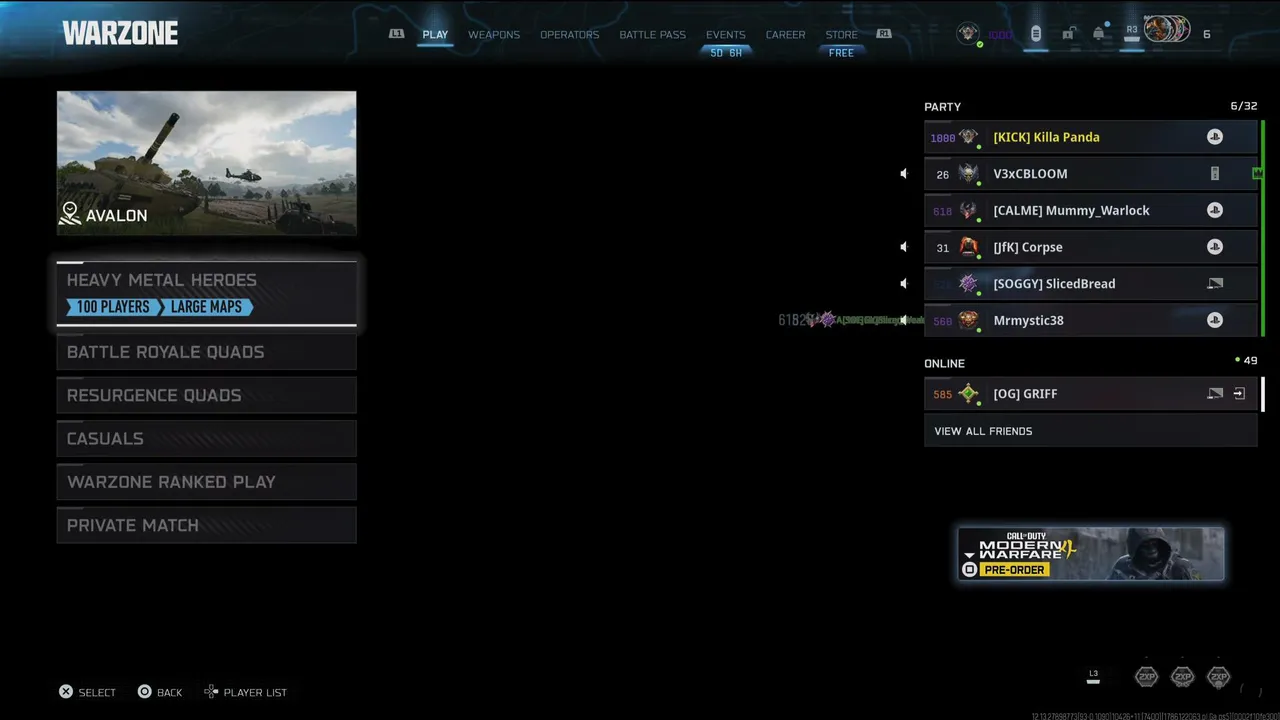Switch to the Play tab
Screen dimensions: 1280x720
pyautogui.click(x=435, y=35)
